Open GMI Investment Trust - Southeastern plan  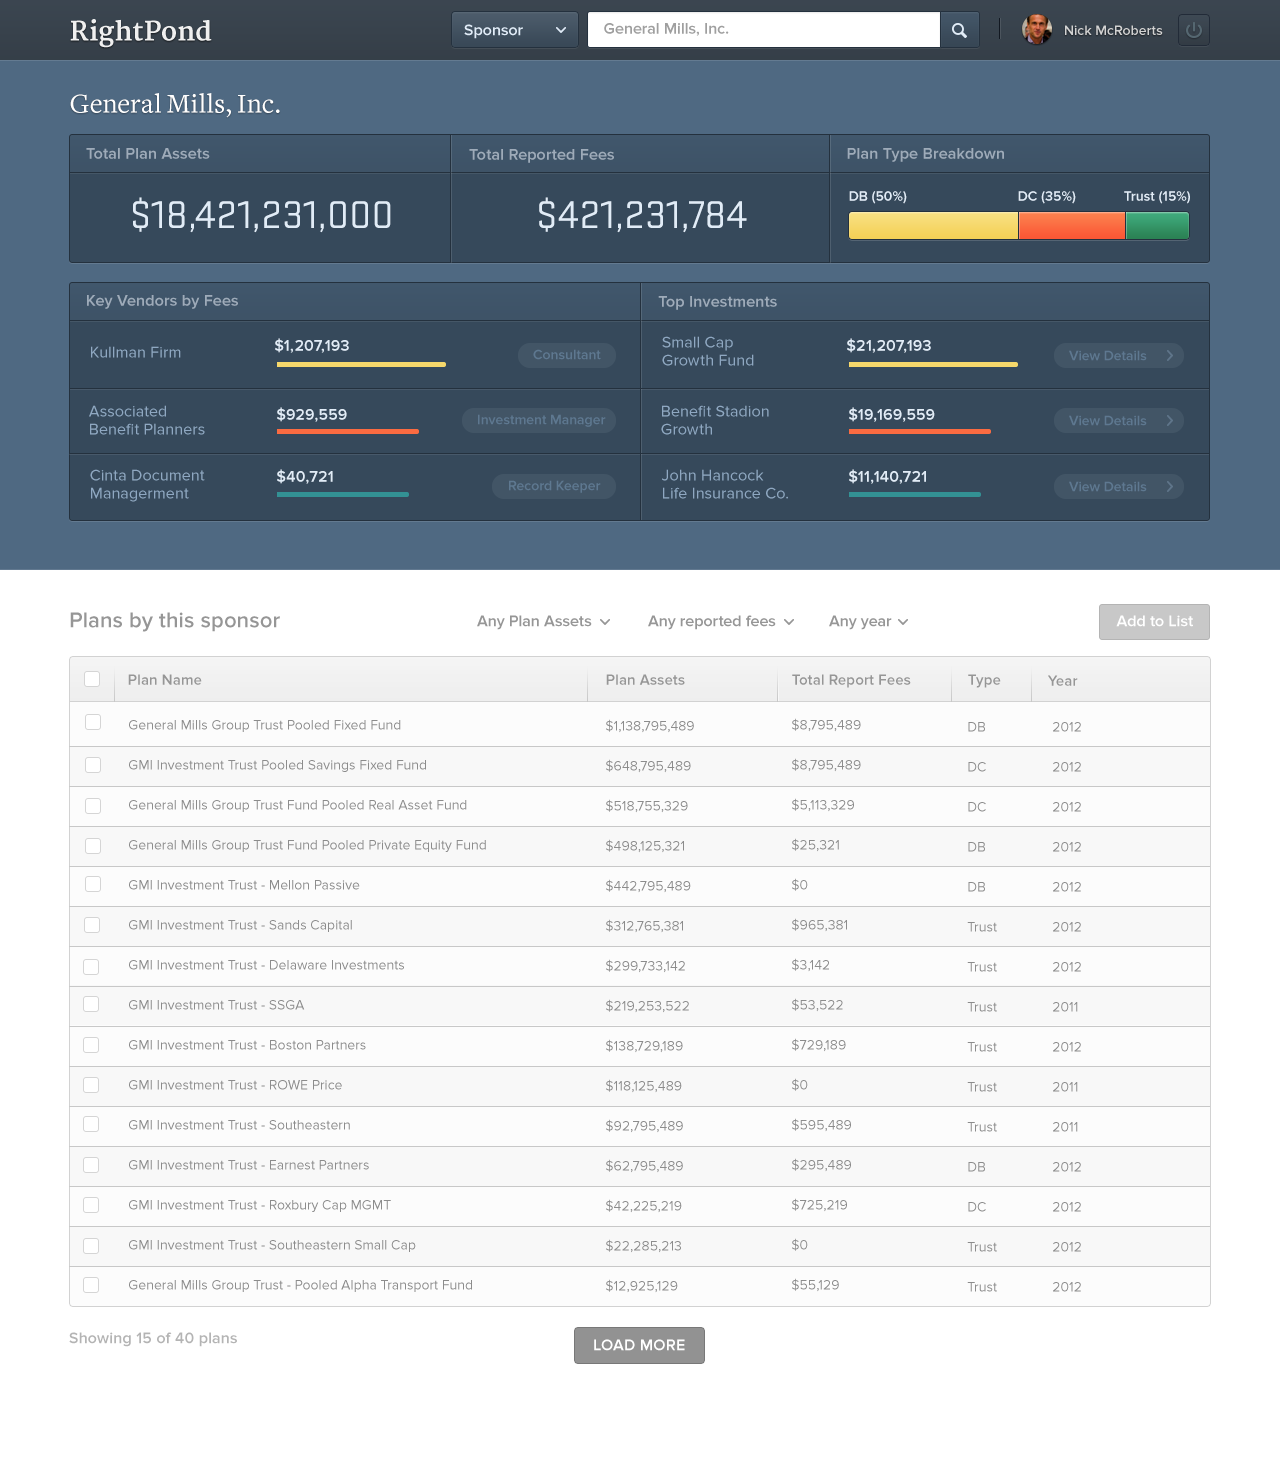click(x=239, y=1125)
